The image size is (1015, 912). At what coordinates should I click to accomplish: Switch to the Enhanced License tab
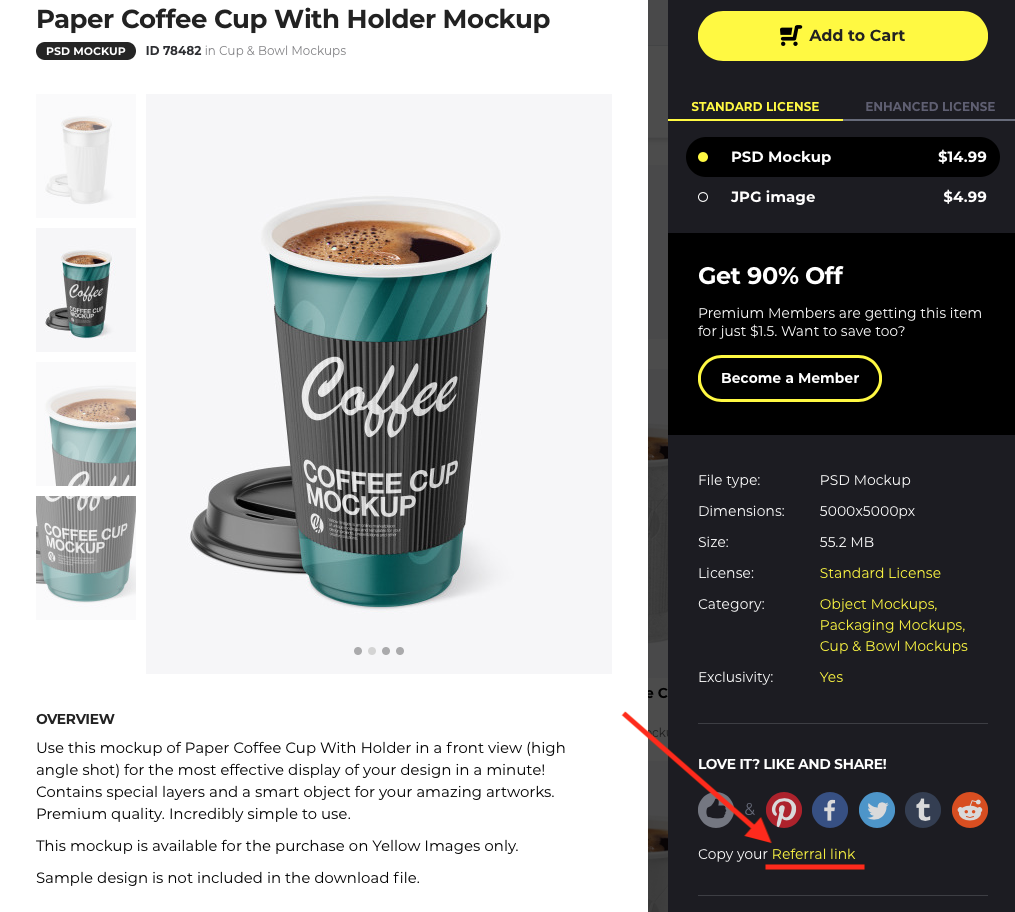pyautogui.click(x=930, y=107)
